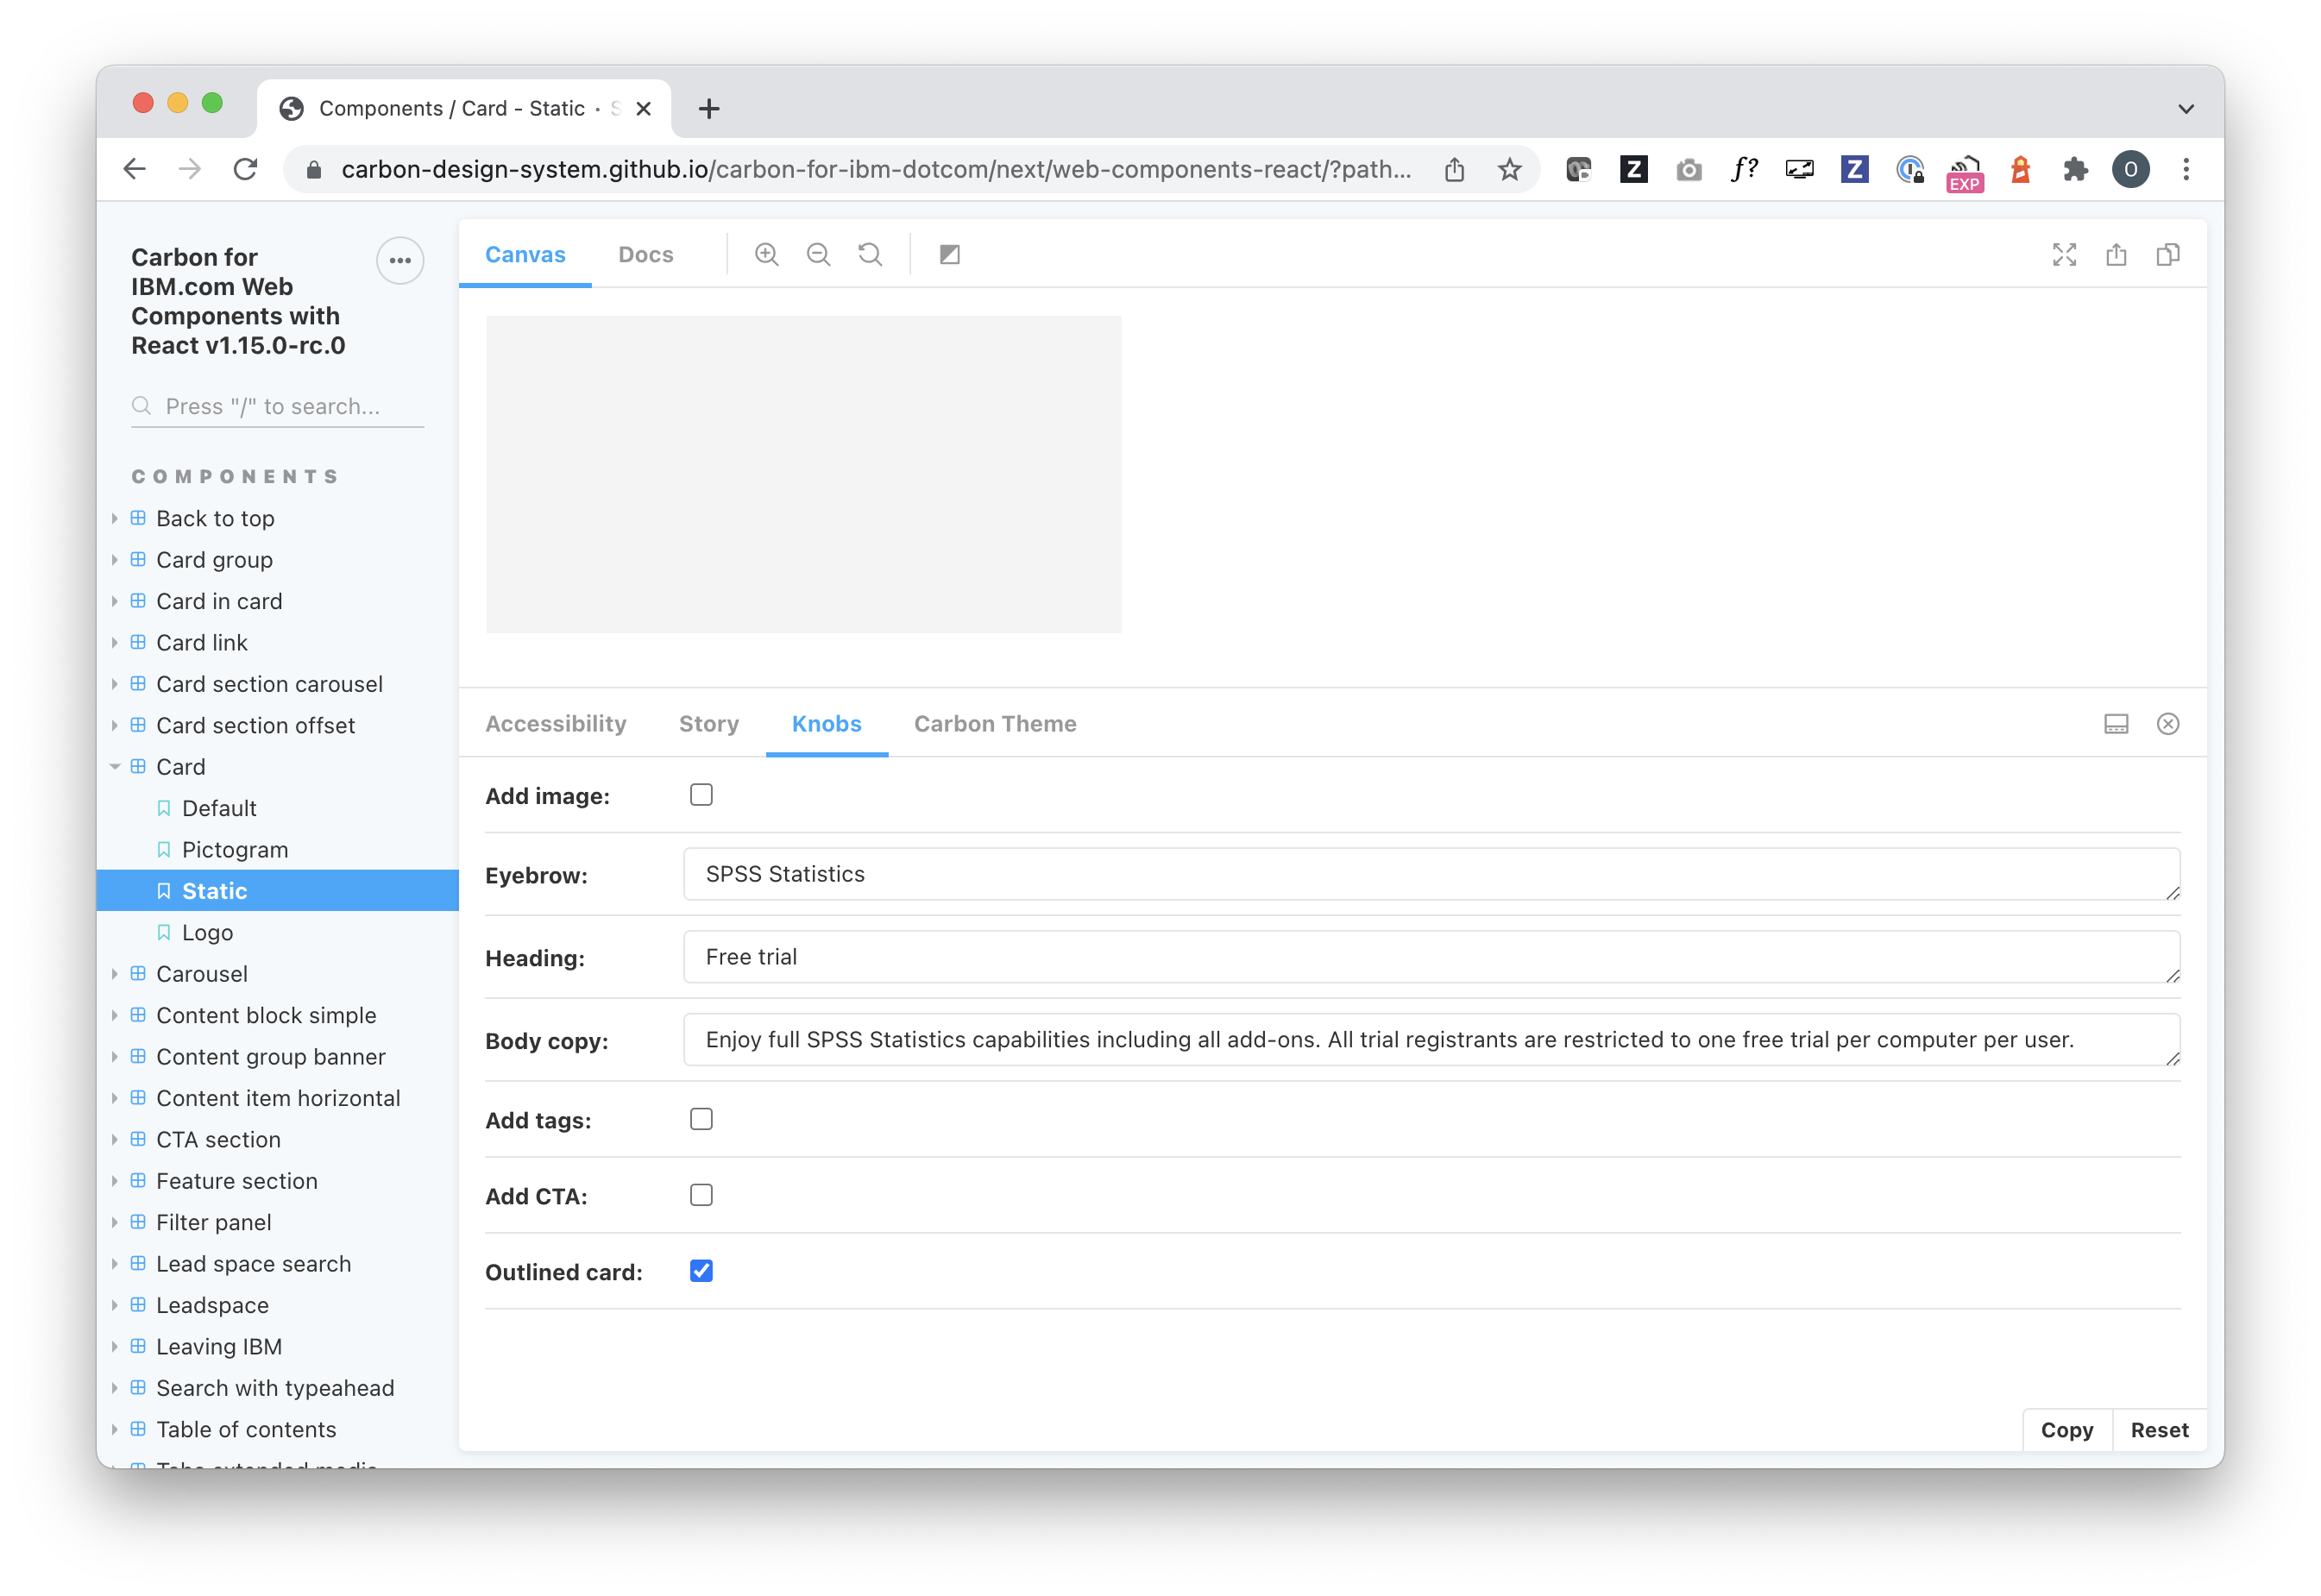
Task: Change the canvas background color
Action: pos(949,254)
